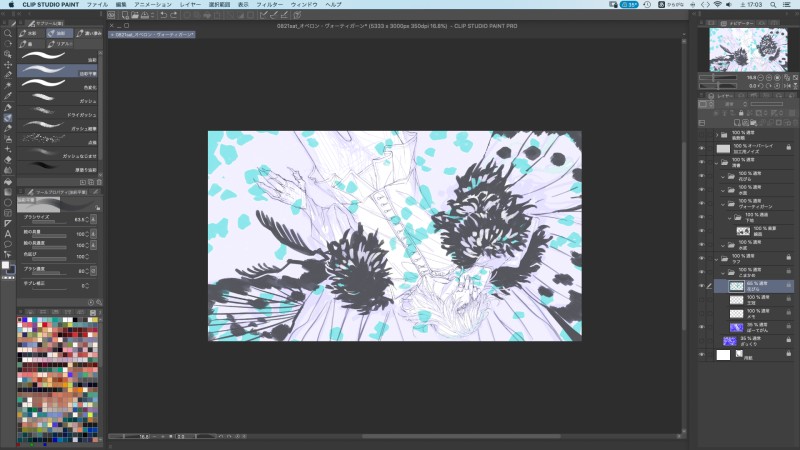
Task: Open the アニメーション menu
Action: (153, 5)
